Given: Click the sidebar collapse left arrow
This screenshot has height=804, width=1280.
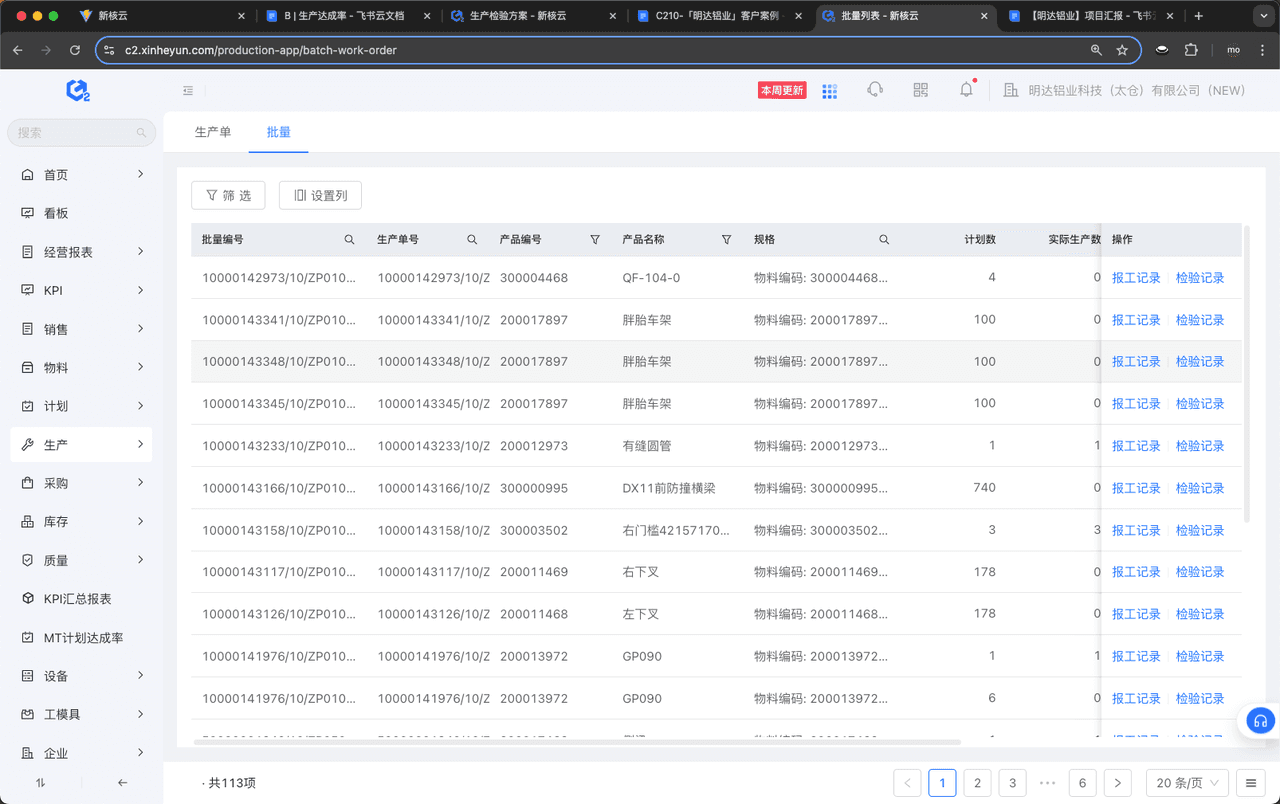Looking at the screenshot, I should [122, 783].
